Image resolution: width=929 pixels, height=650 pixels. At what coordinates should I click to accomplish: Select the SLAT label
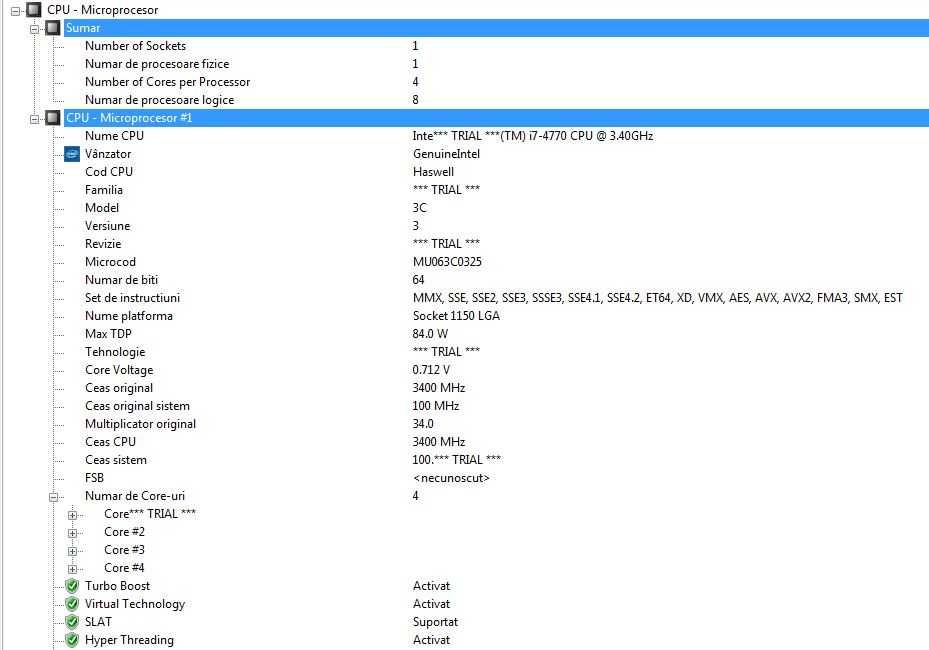(98, 622)
